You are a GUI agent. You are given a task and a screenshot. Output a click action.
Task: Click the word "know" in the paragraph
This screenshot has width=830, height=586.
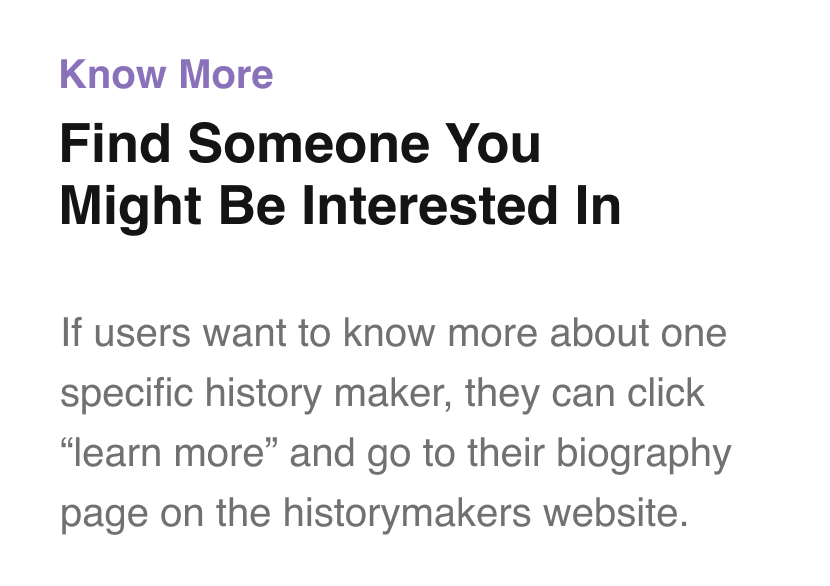coord(389,333)
